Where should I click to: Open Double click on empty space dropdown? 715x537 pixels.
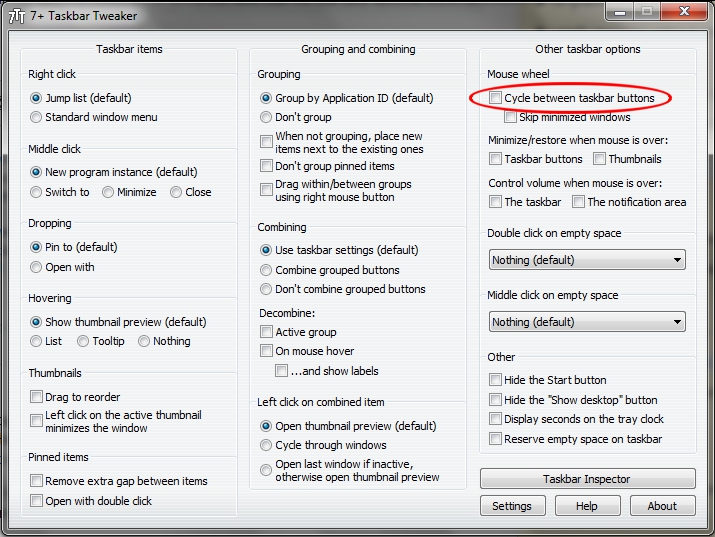tap(587, 260)
